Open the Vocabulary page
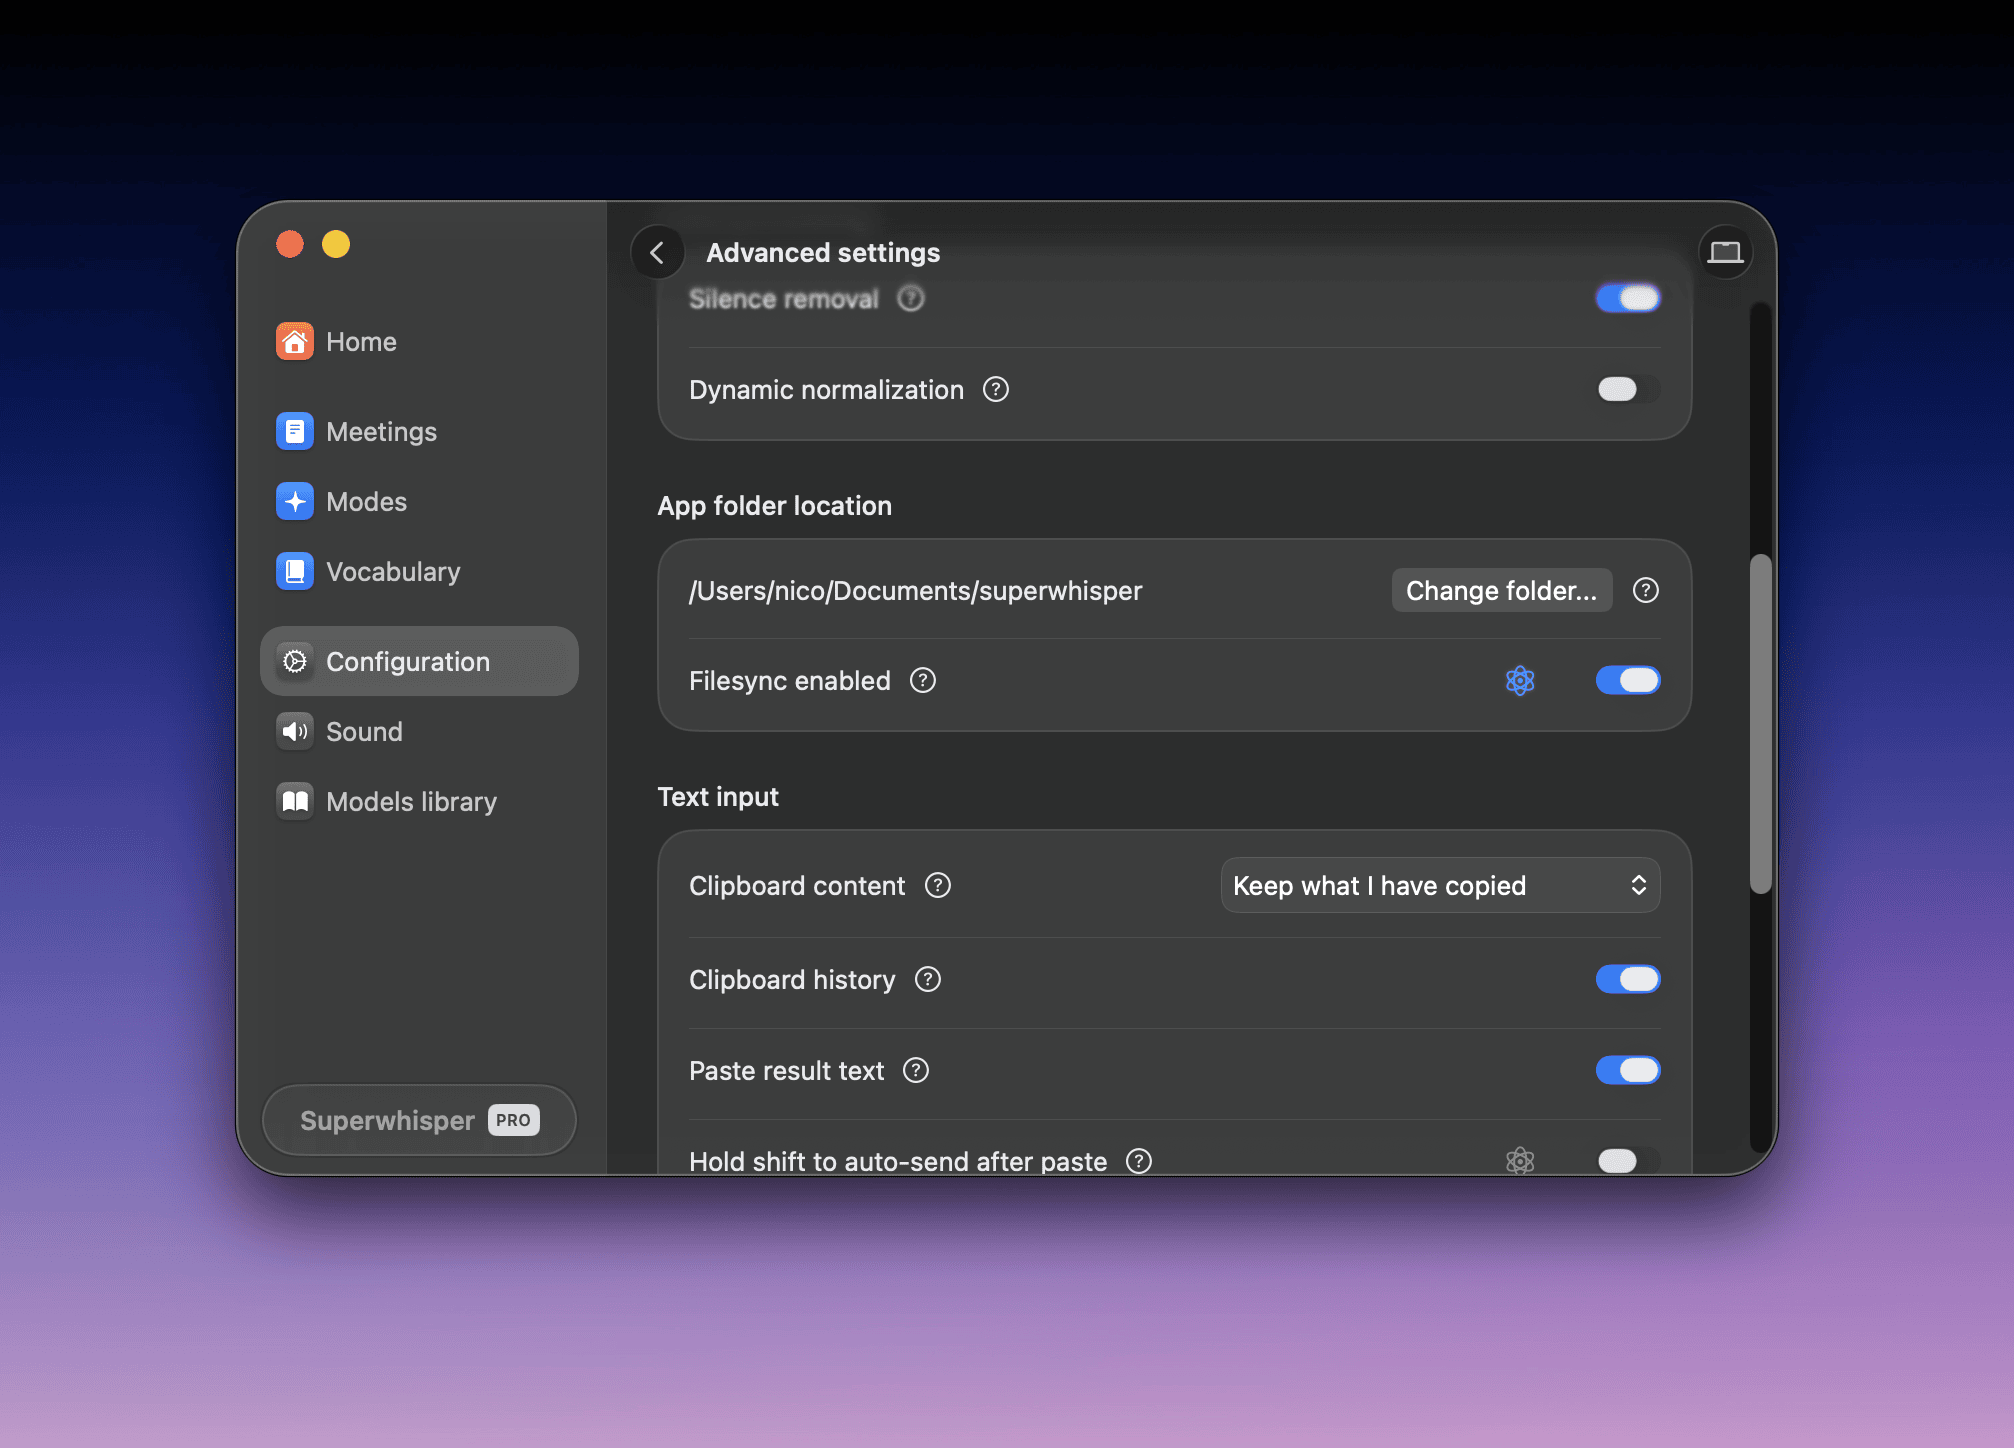2014x1448 pixels. point(419,571)
